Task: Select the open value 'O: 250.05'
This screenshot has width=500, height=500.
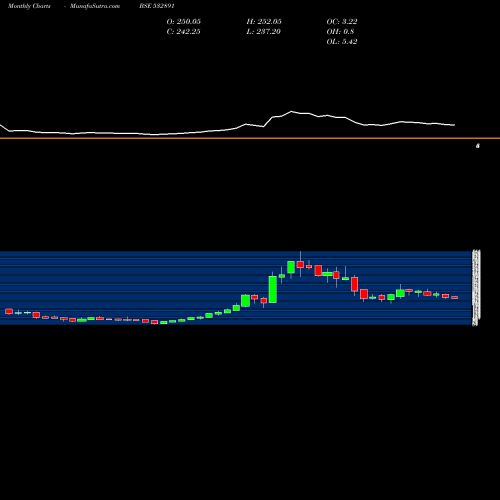Action: coord(184,22)
